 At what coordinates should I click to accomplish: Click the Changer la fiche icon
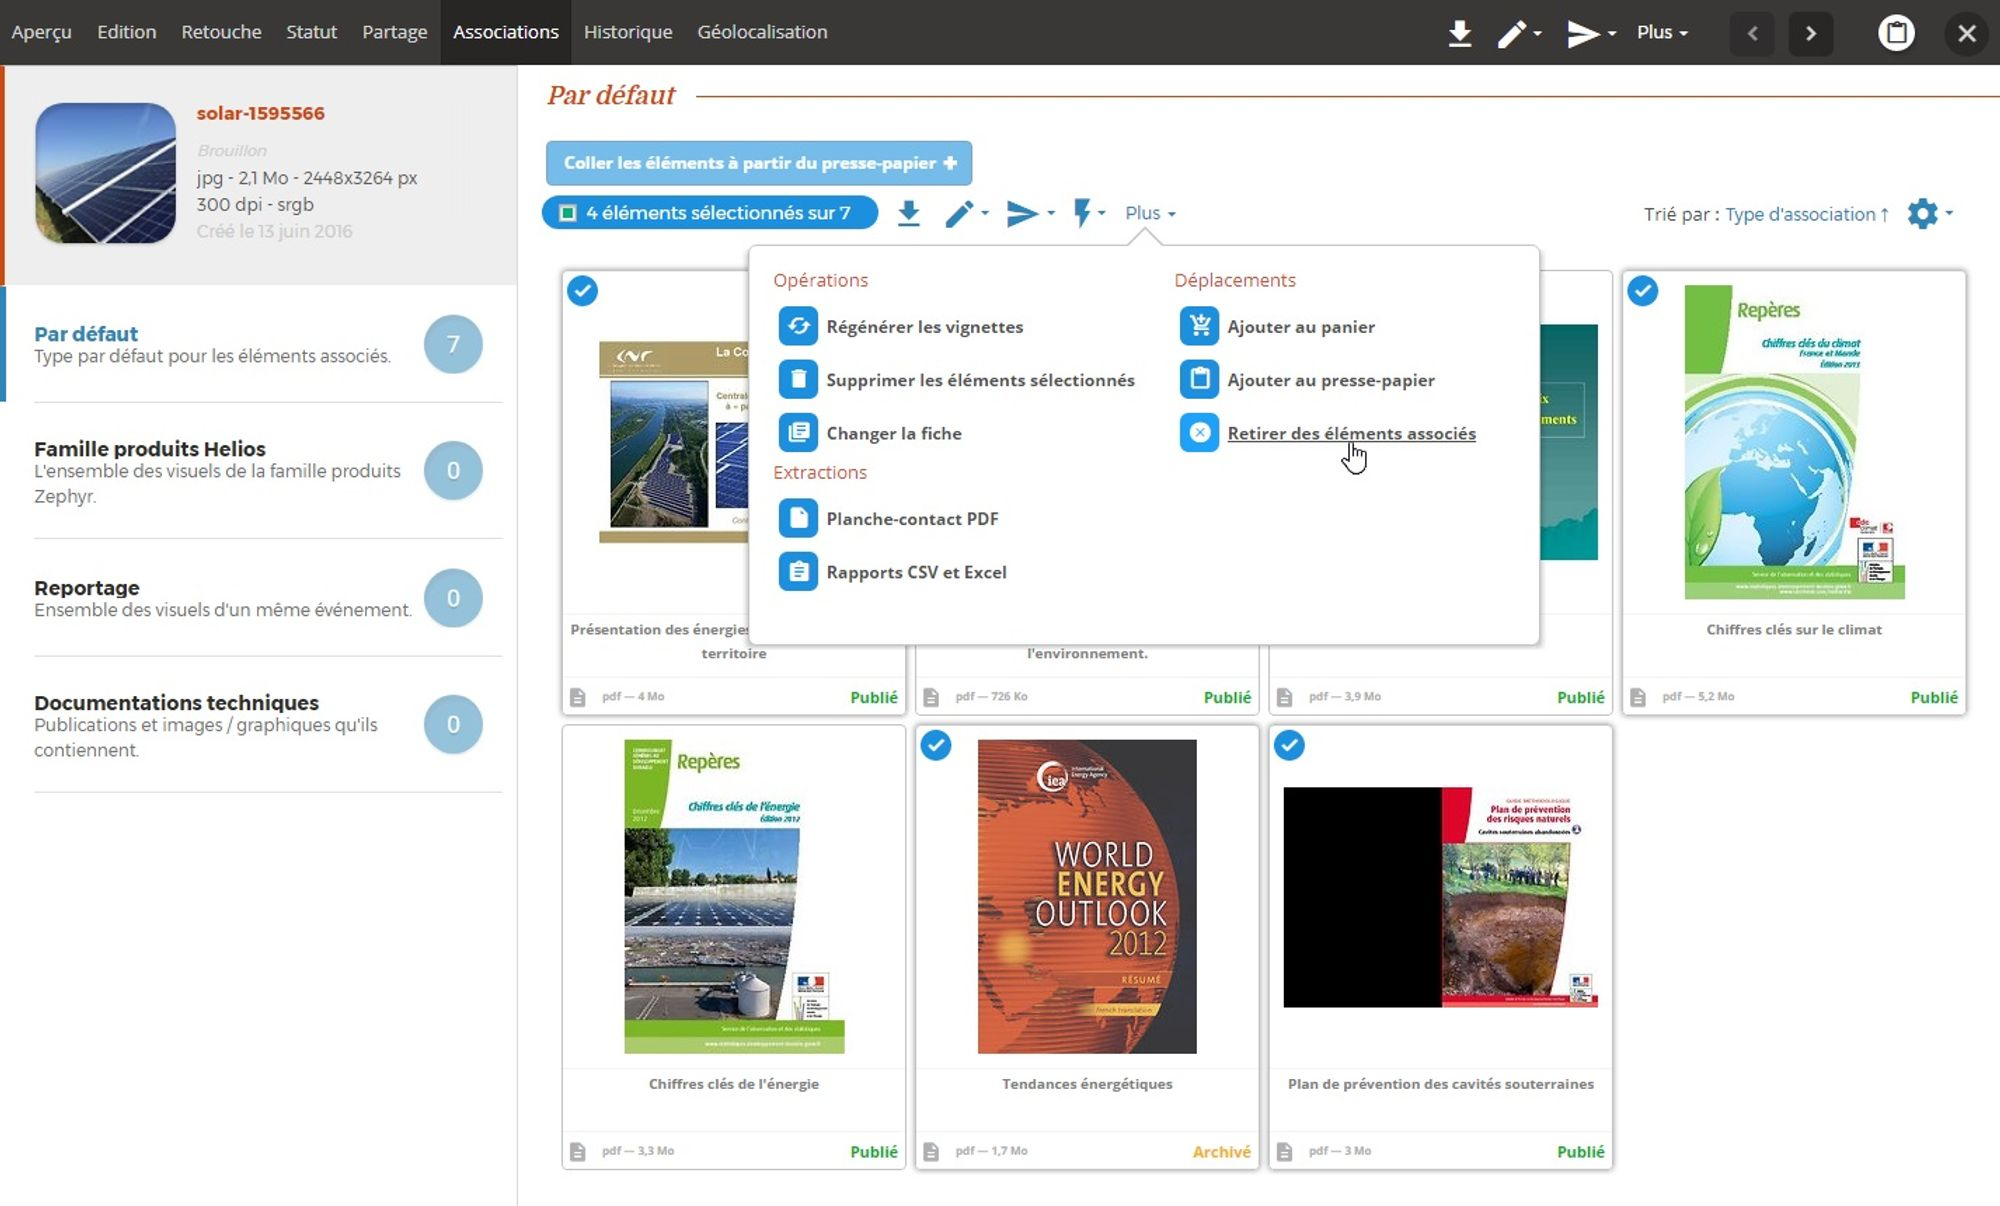click(798, 433)
